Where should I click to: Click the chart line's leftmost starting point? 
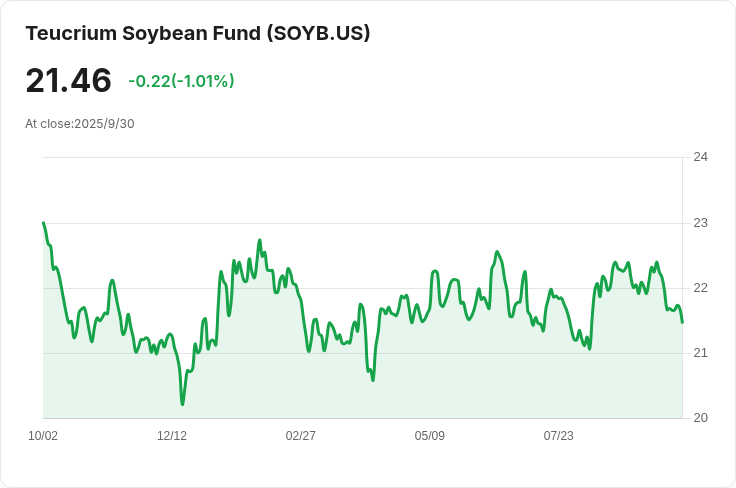[x=43, y=223]
